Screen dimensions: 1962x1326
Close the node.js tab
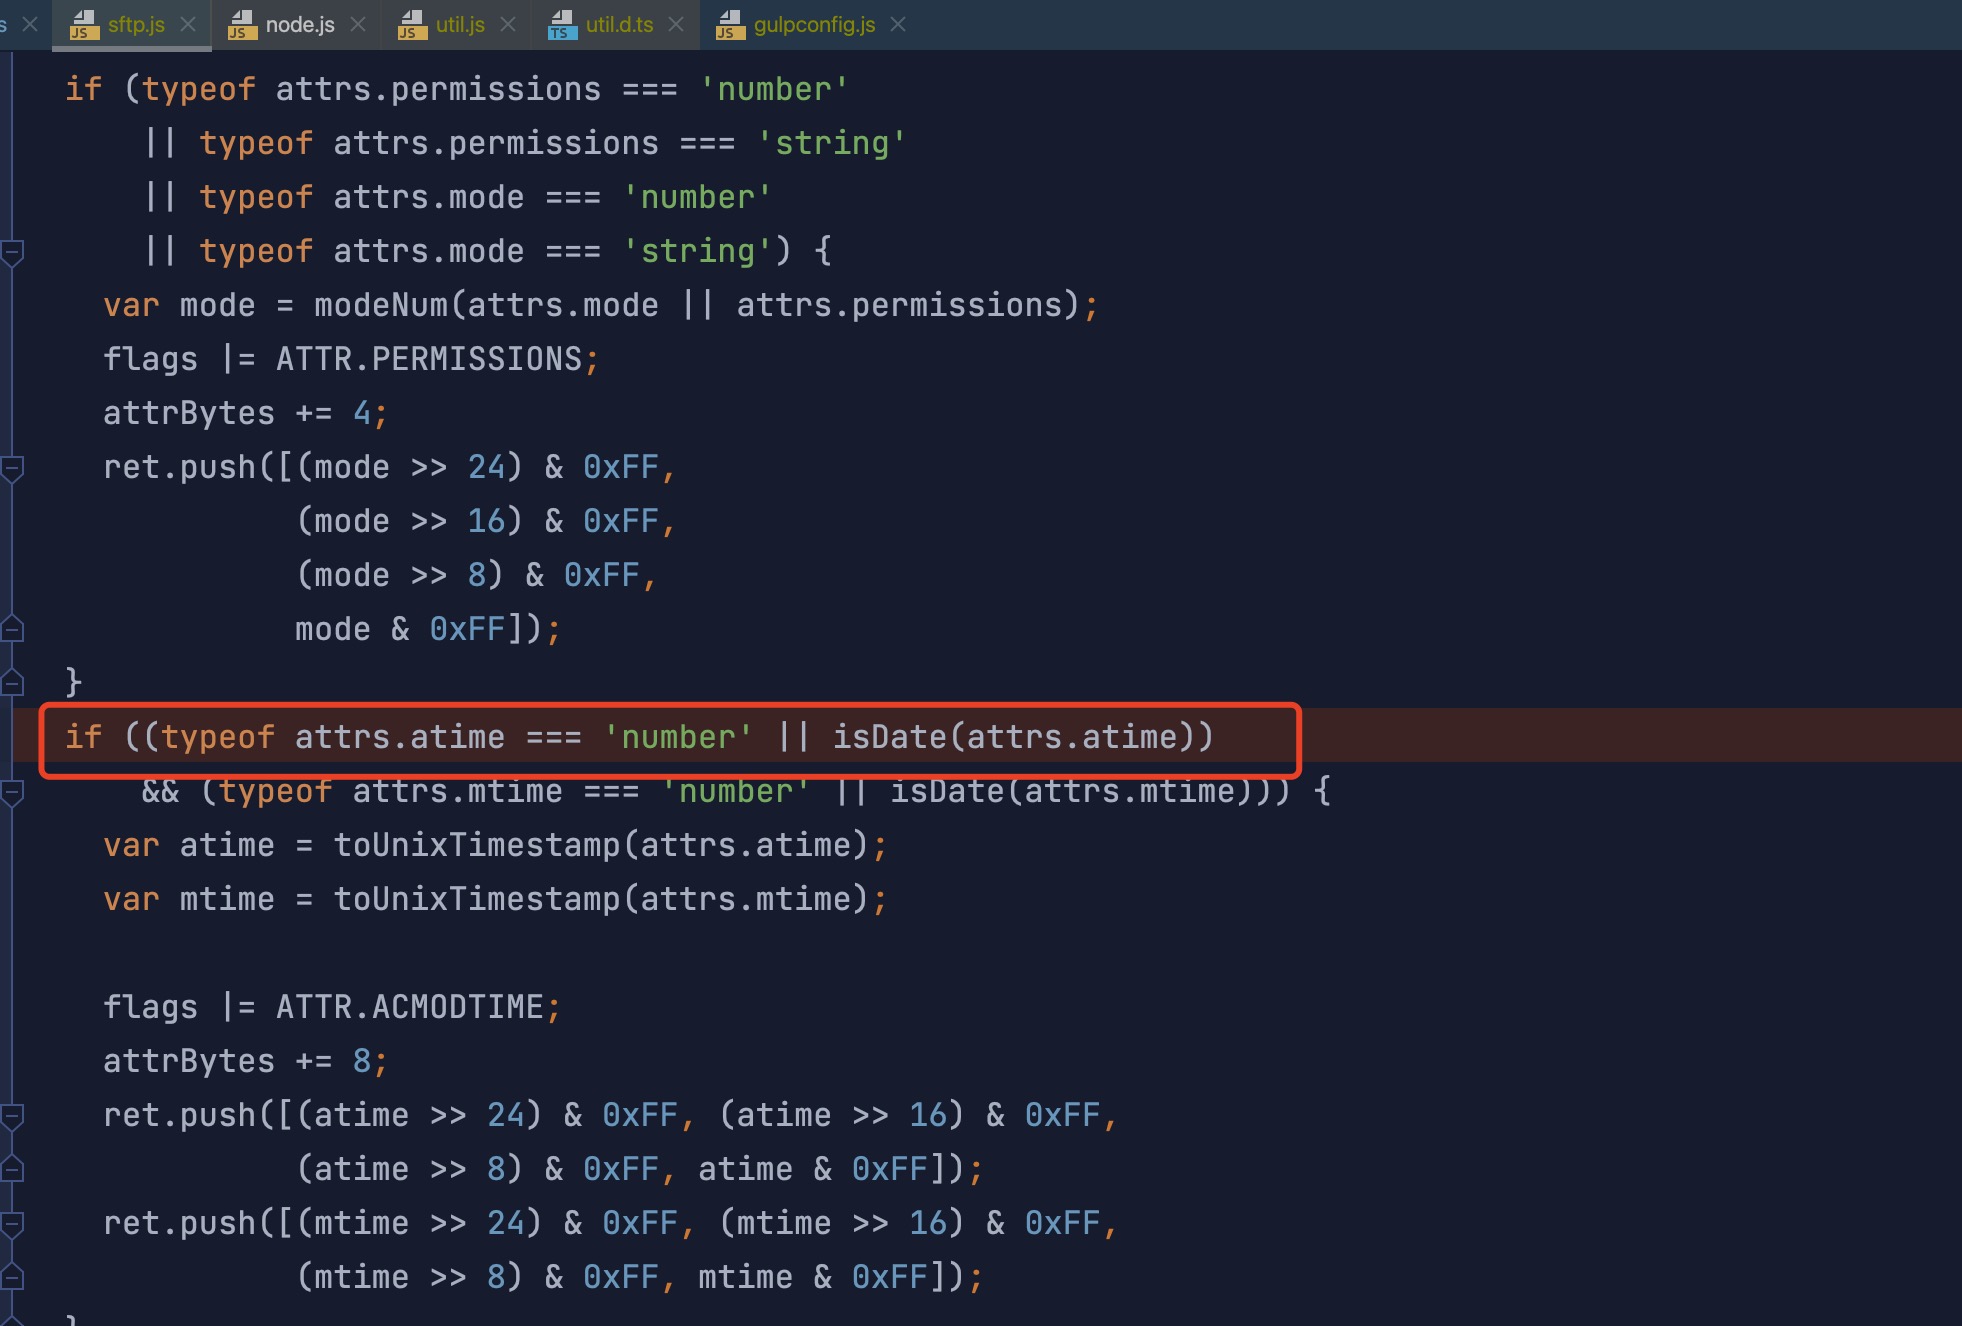(x=358, y=25)
